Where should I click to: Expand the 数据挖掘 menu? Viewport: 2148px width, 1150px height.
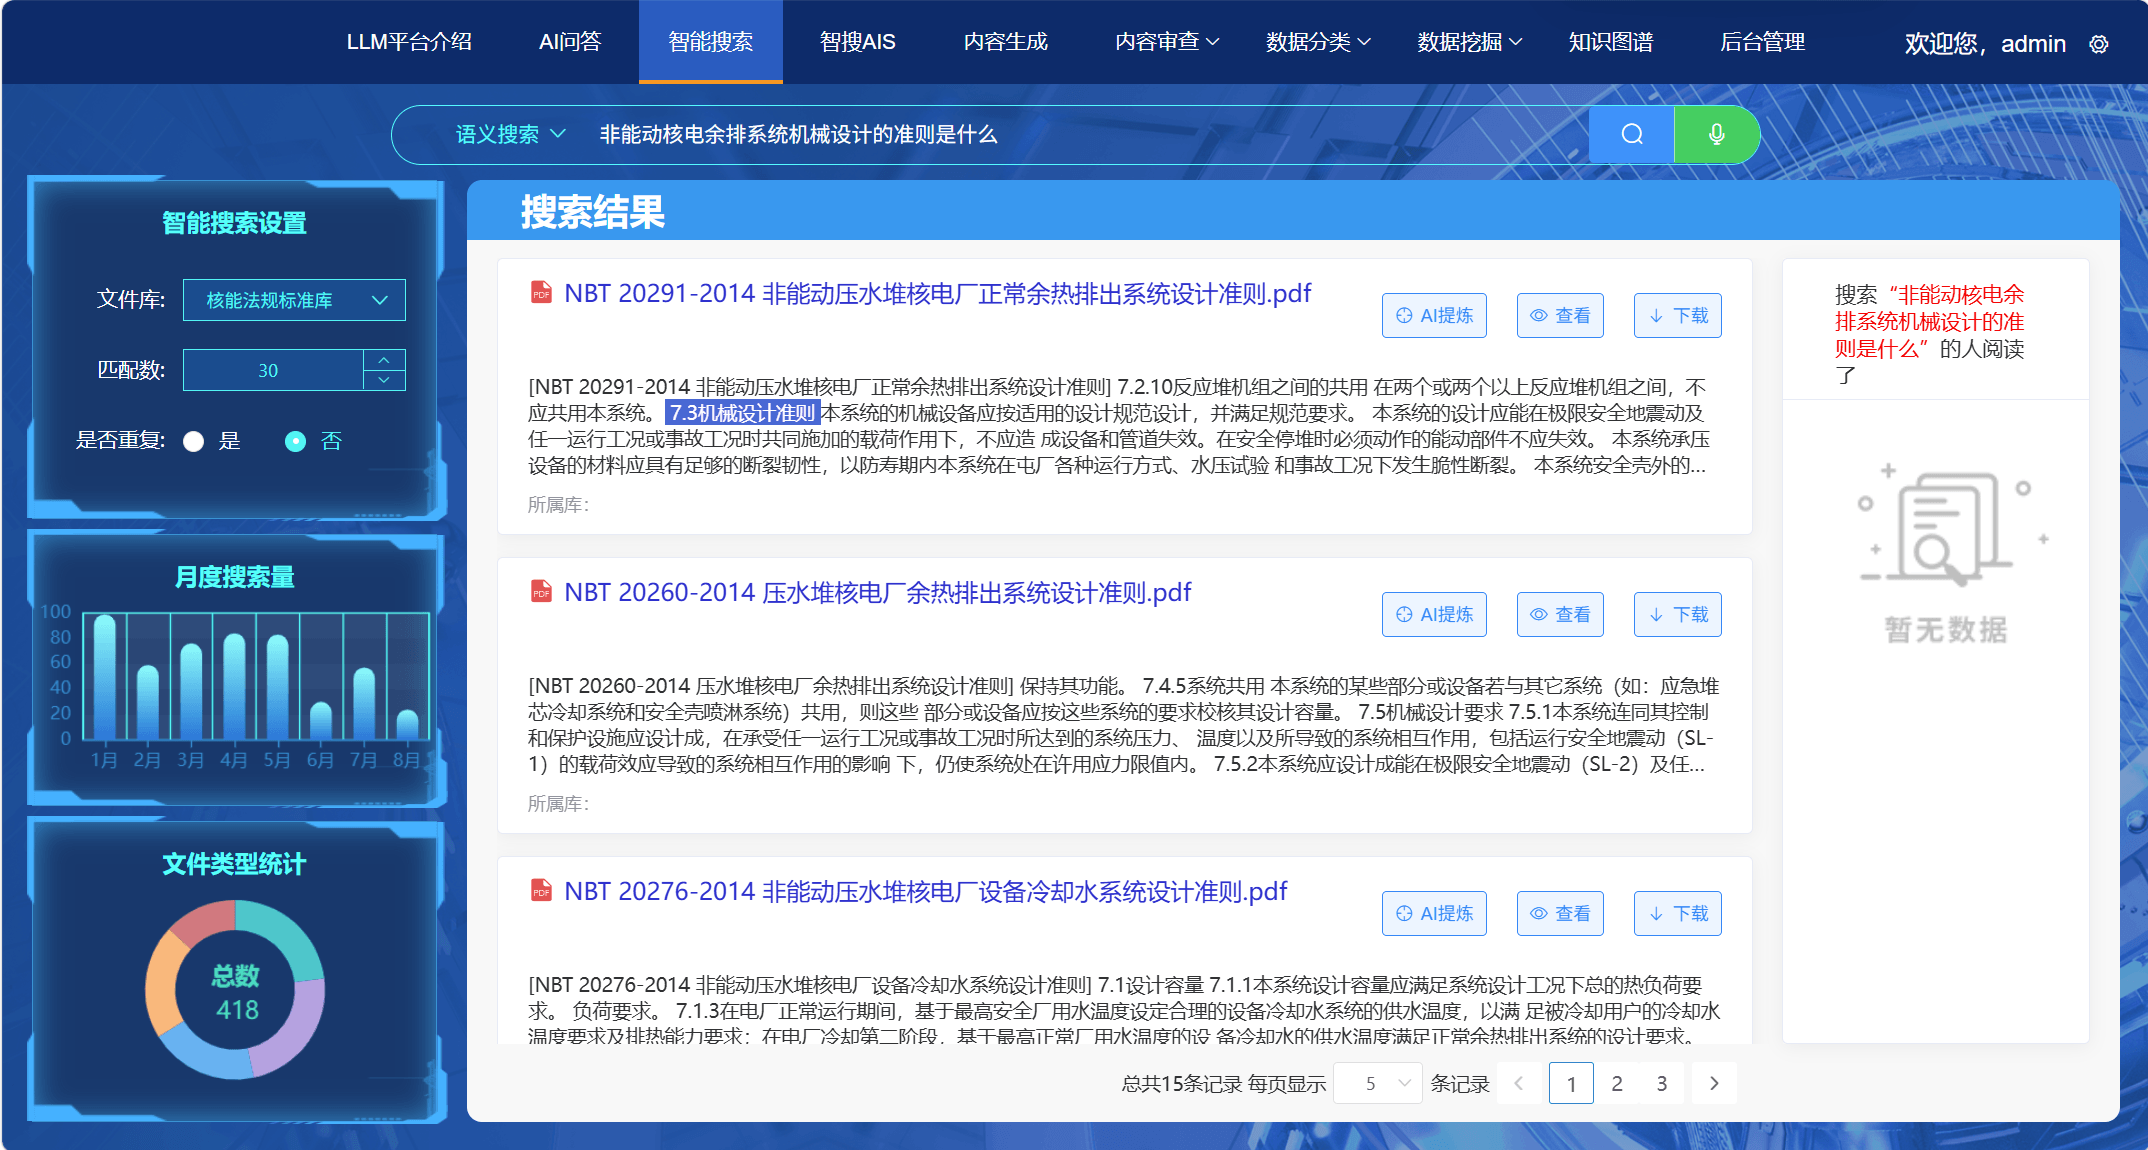(1469, 42)
